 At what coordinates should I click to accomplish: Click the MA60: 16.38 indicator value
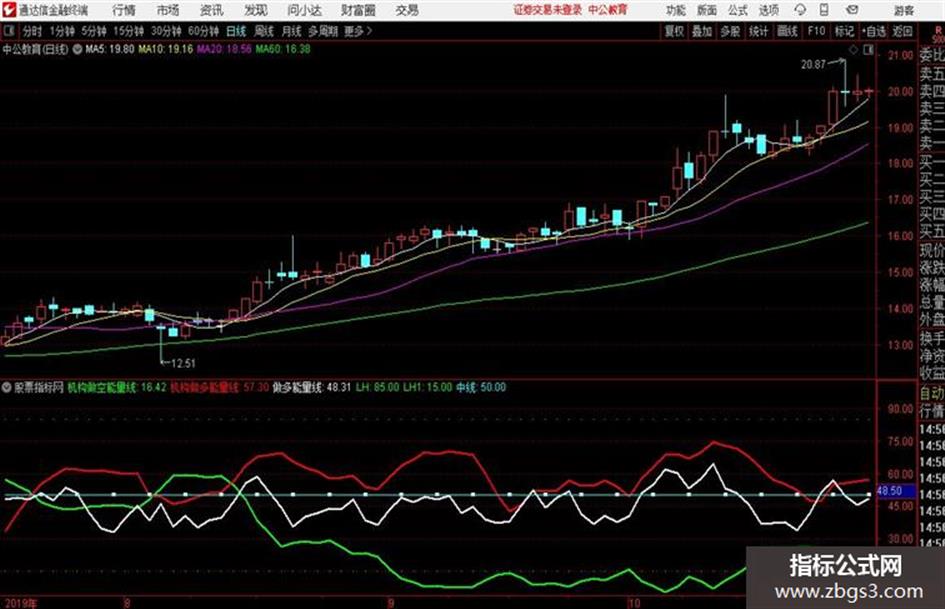(x=283, y=49)
